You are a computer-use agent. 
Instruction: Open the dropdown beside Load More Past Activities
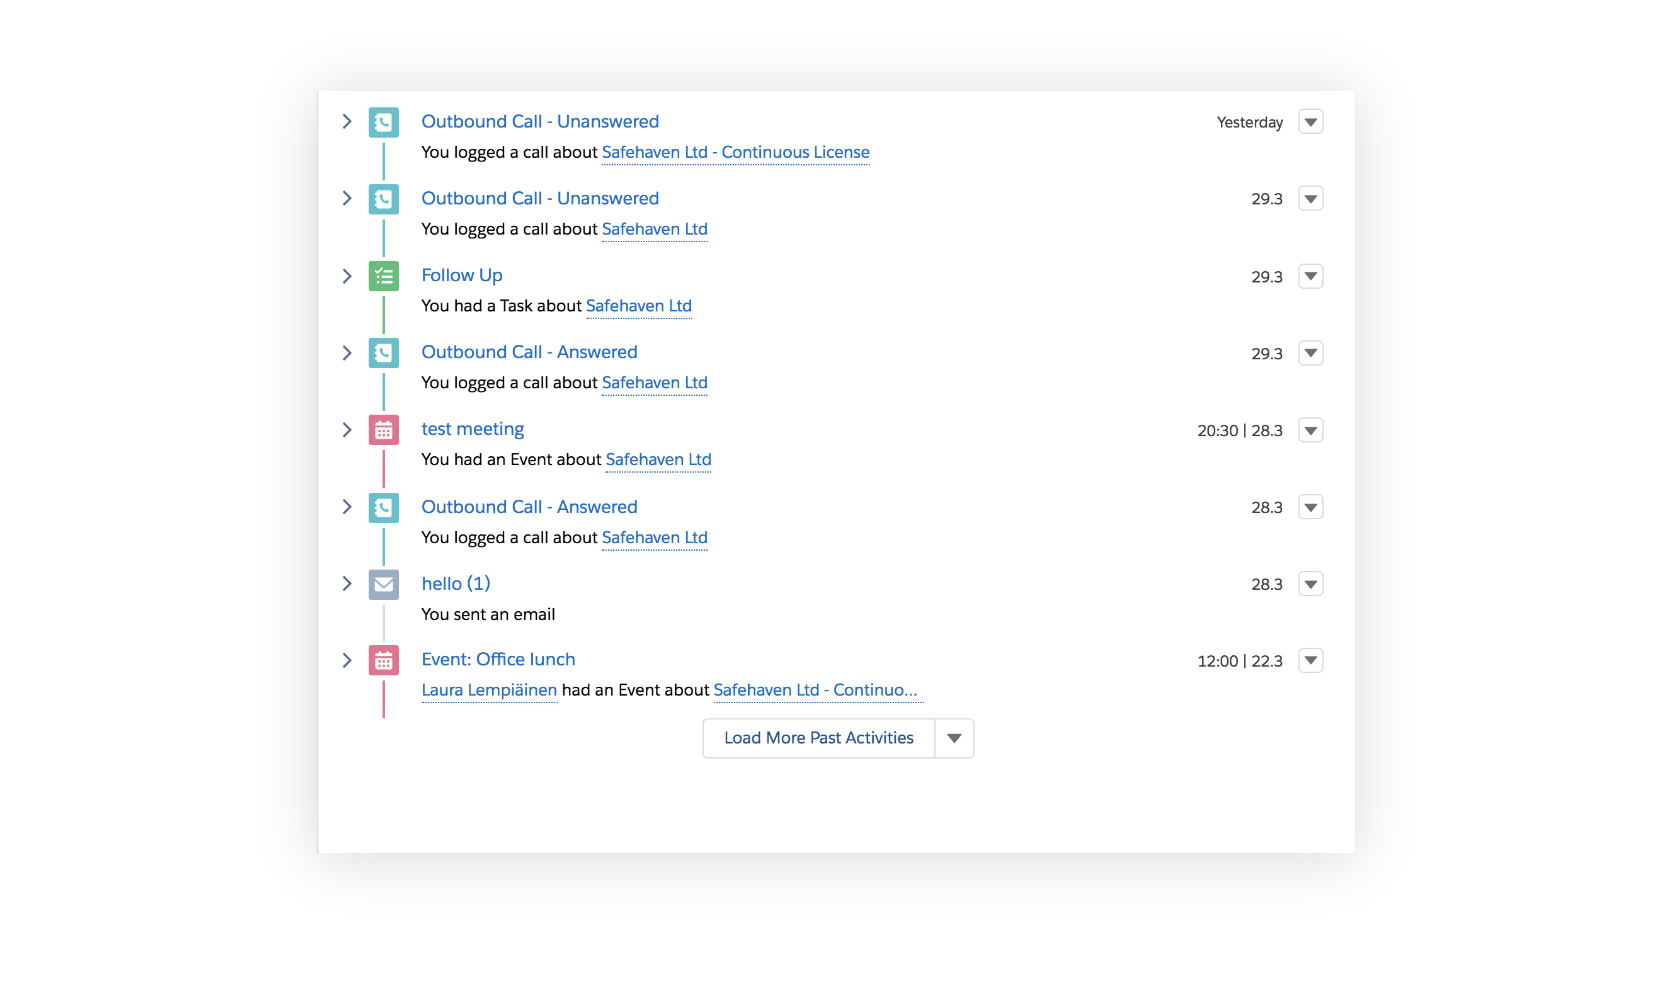tap(954, 738)
